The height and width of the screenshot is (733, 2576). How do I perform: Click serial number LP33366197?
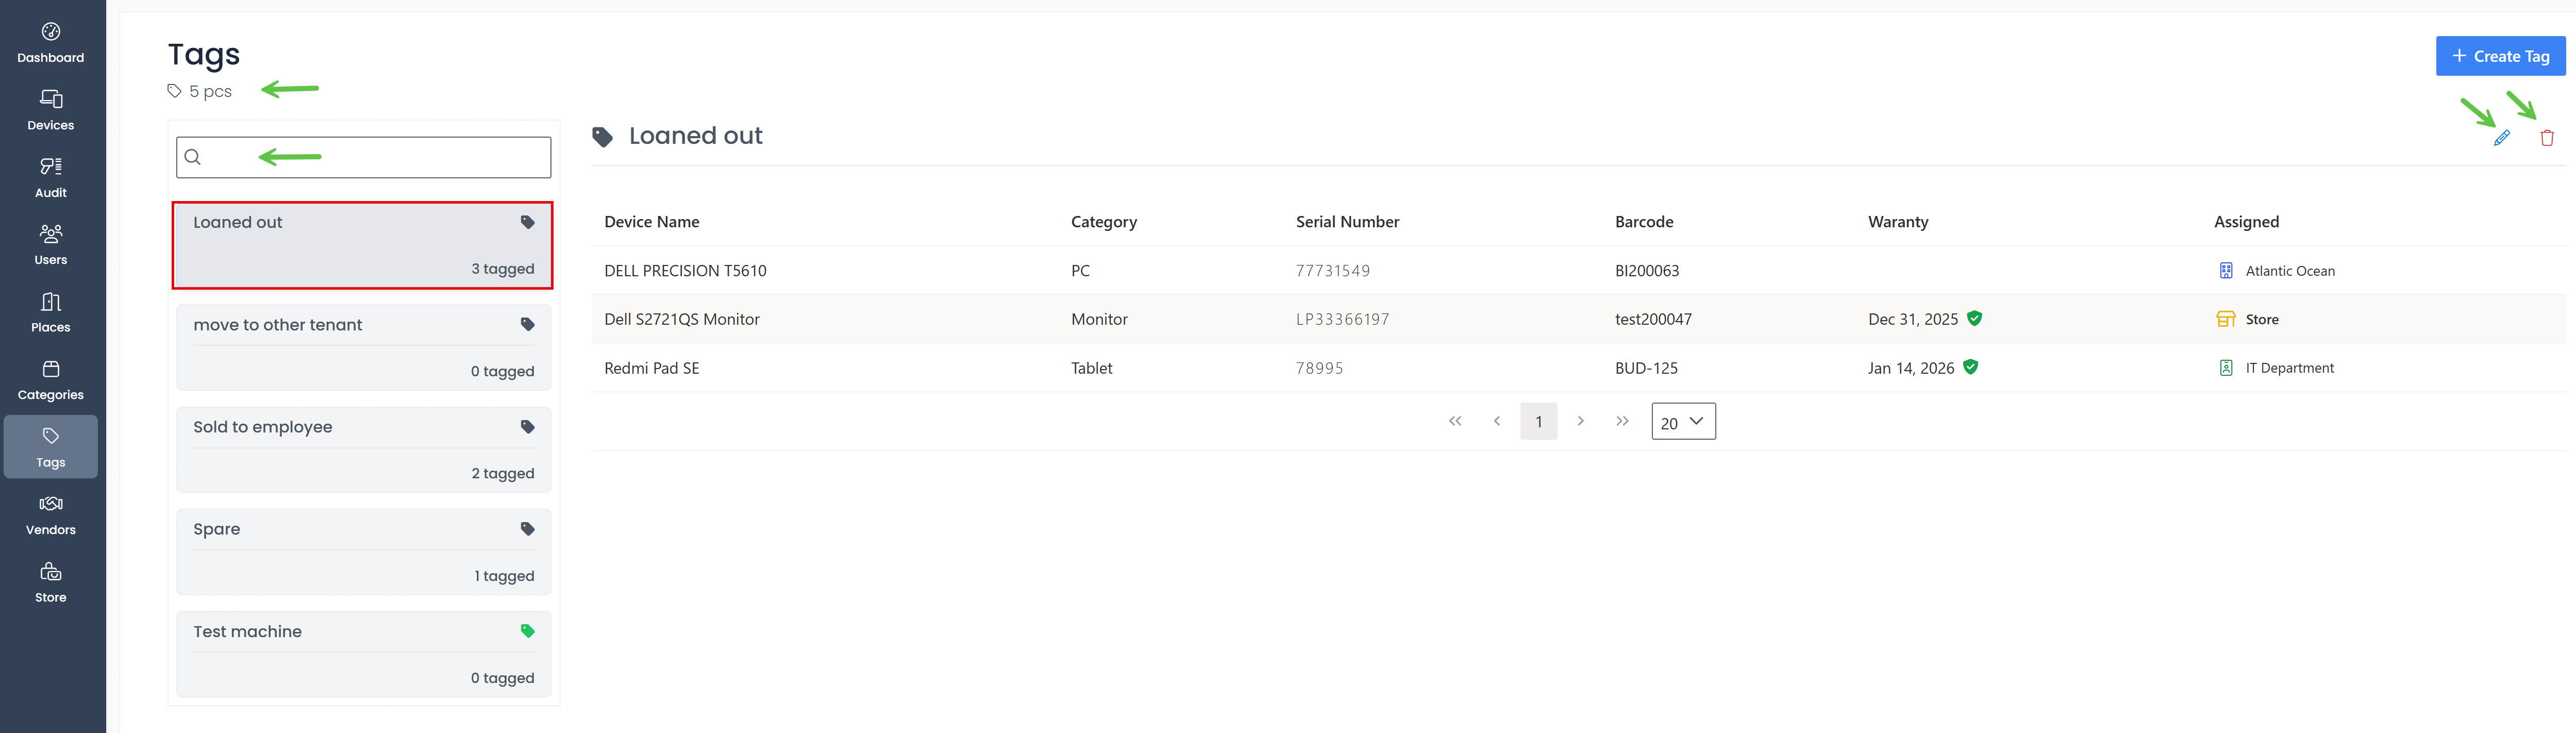[x=1343, y=319]
